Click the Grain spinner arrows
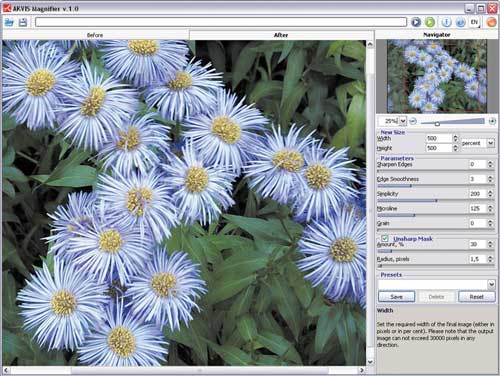The height and width of the screenshot is (376, 500). click(490, 223)
